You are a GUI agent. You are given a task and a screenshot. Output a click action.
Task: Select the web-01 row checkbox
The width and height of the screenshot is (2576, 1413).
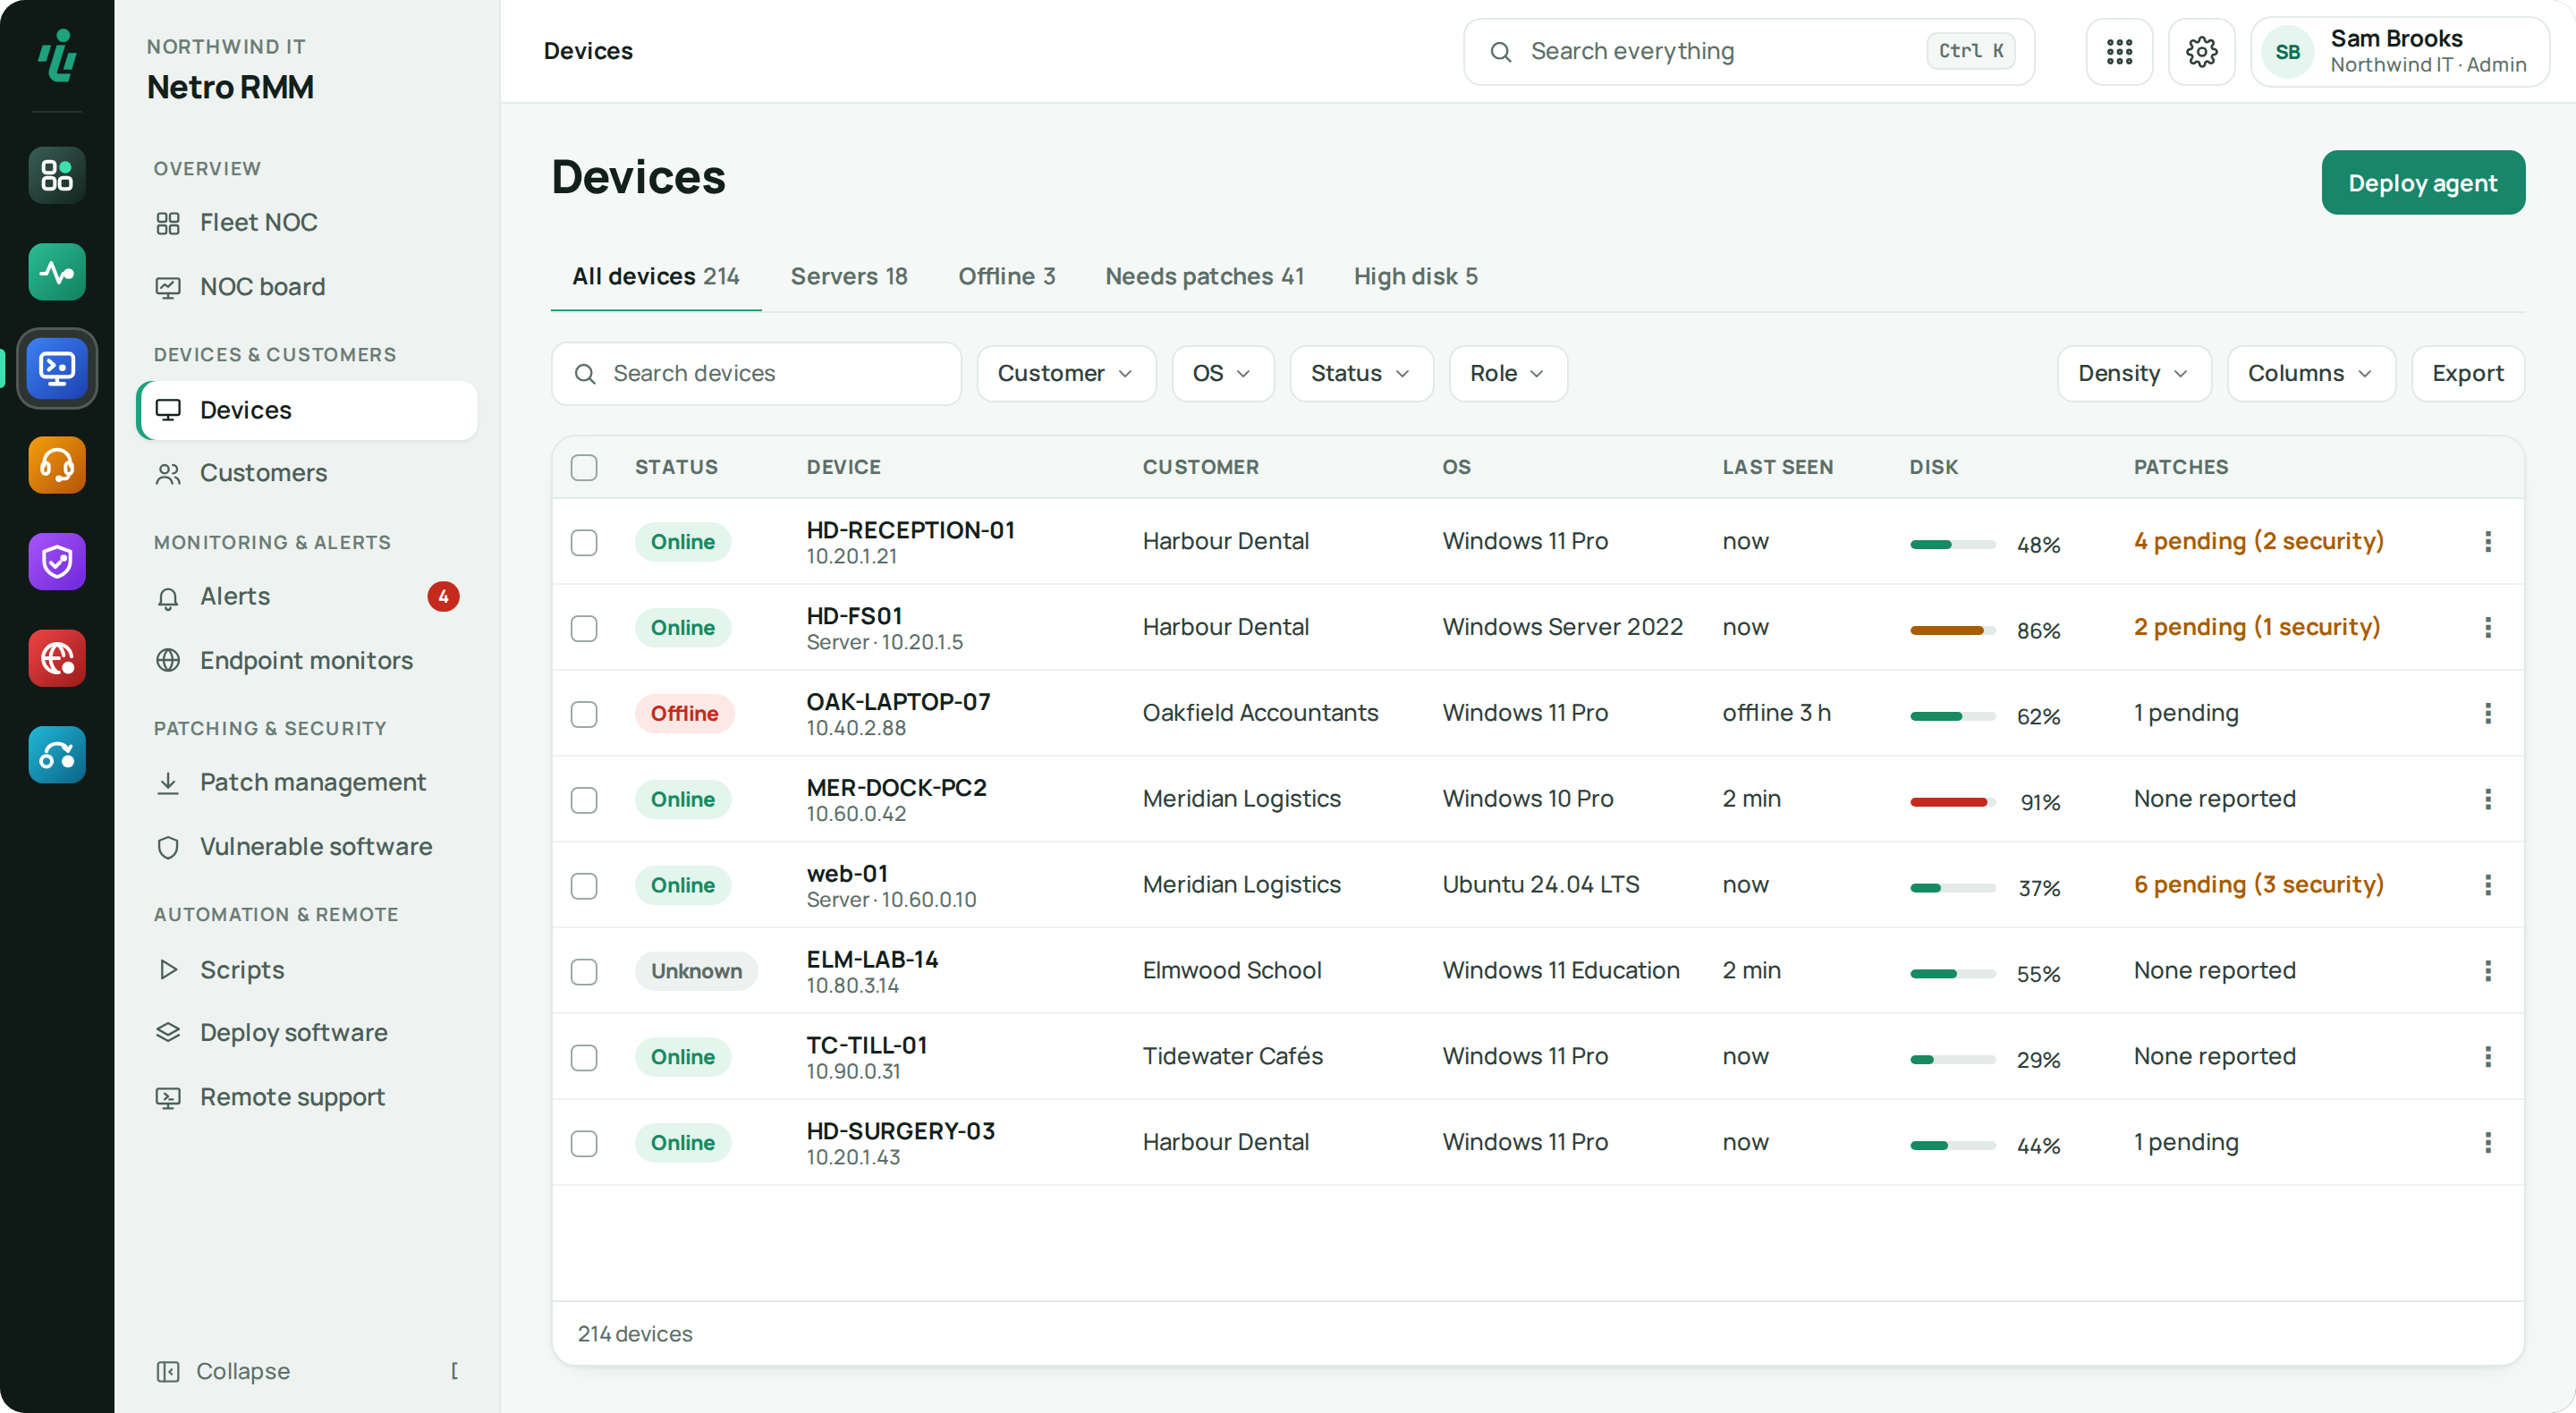(x=584, y=886)
